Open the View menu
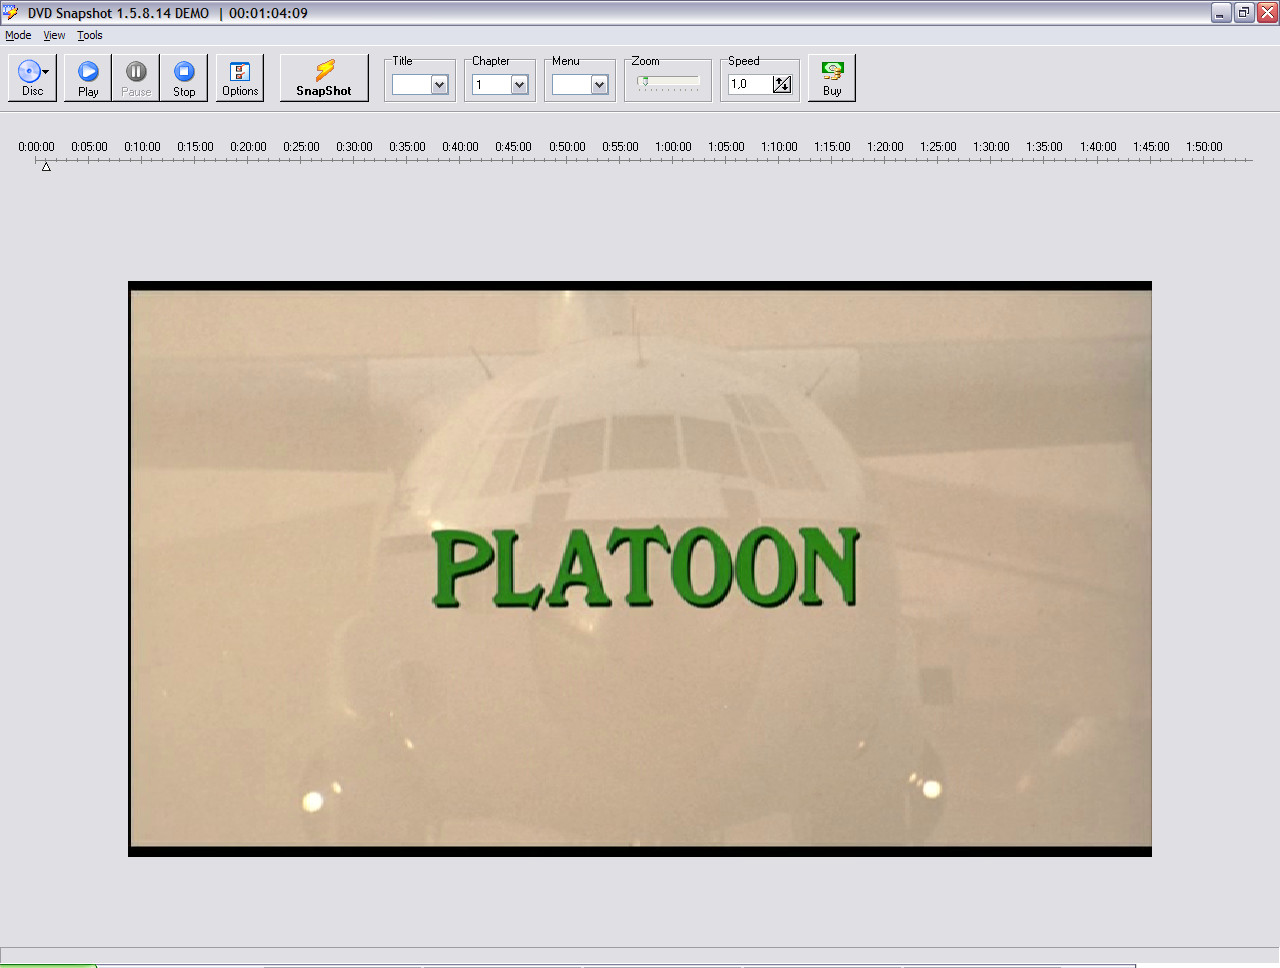This screenshot has height=968, width=1280. [x=54, y=35]
